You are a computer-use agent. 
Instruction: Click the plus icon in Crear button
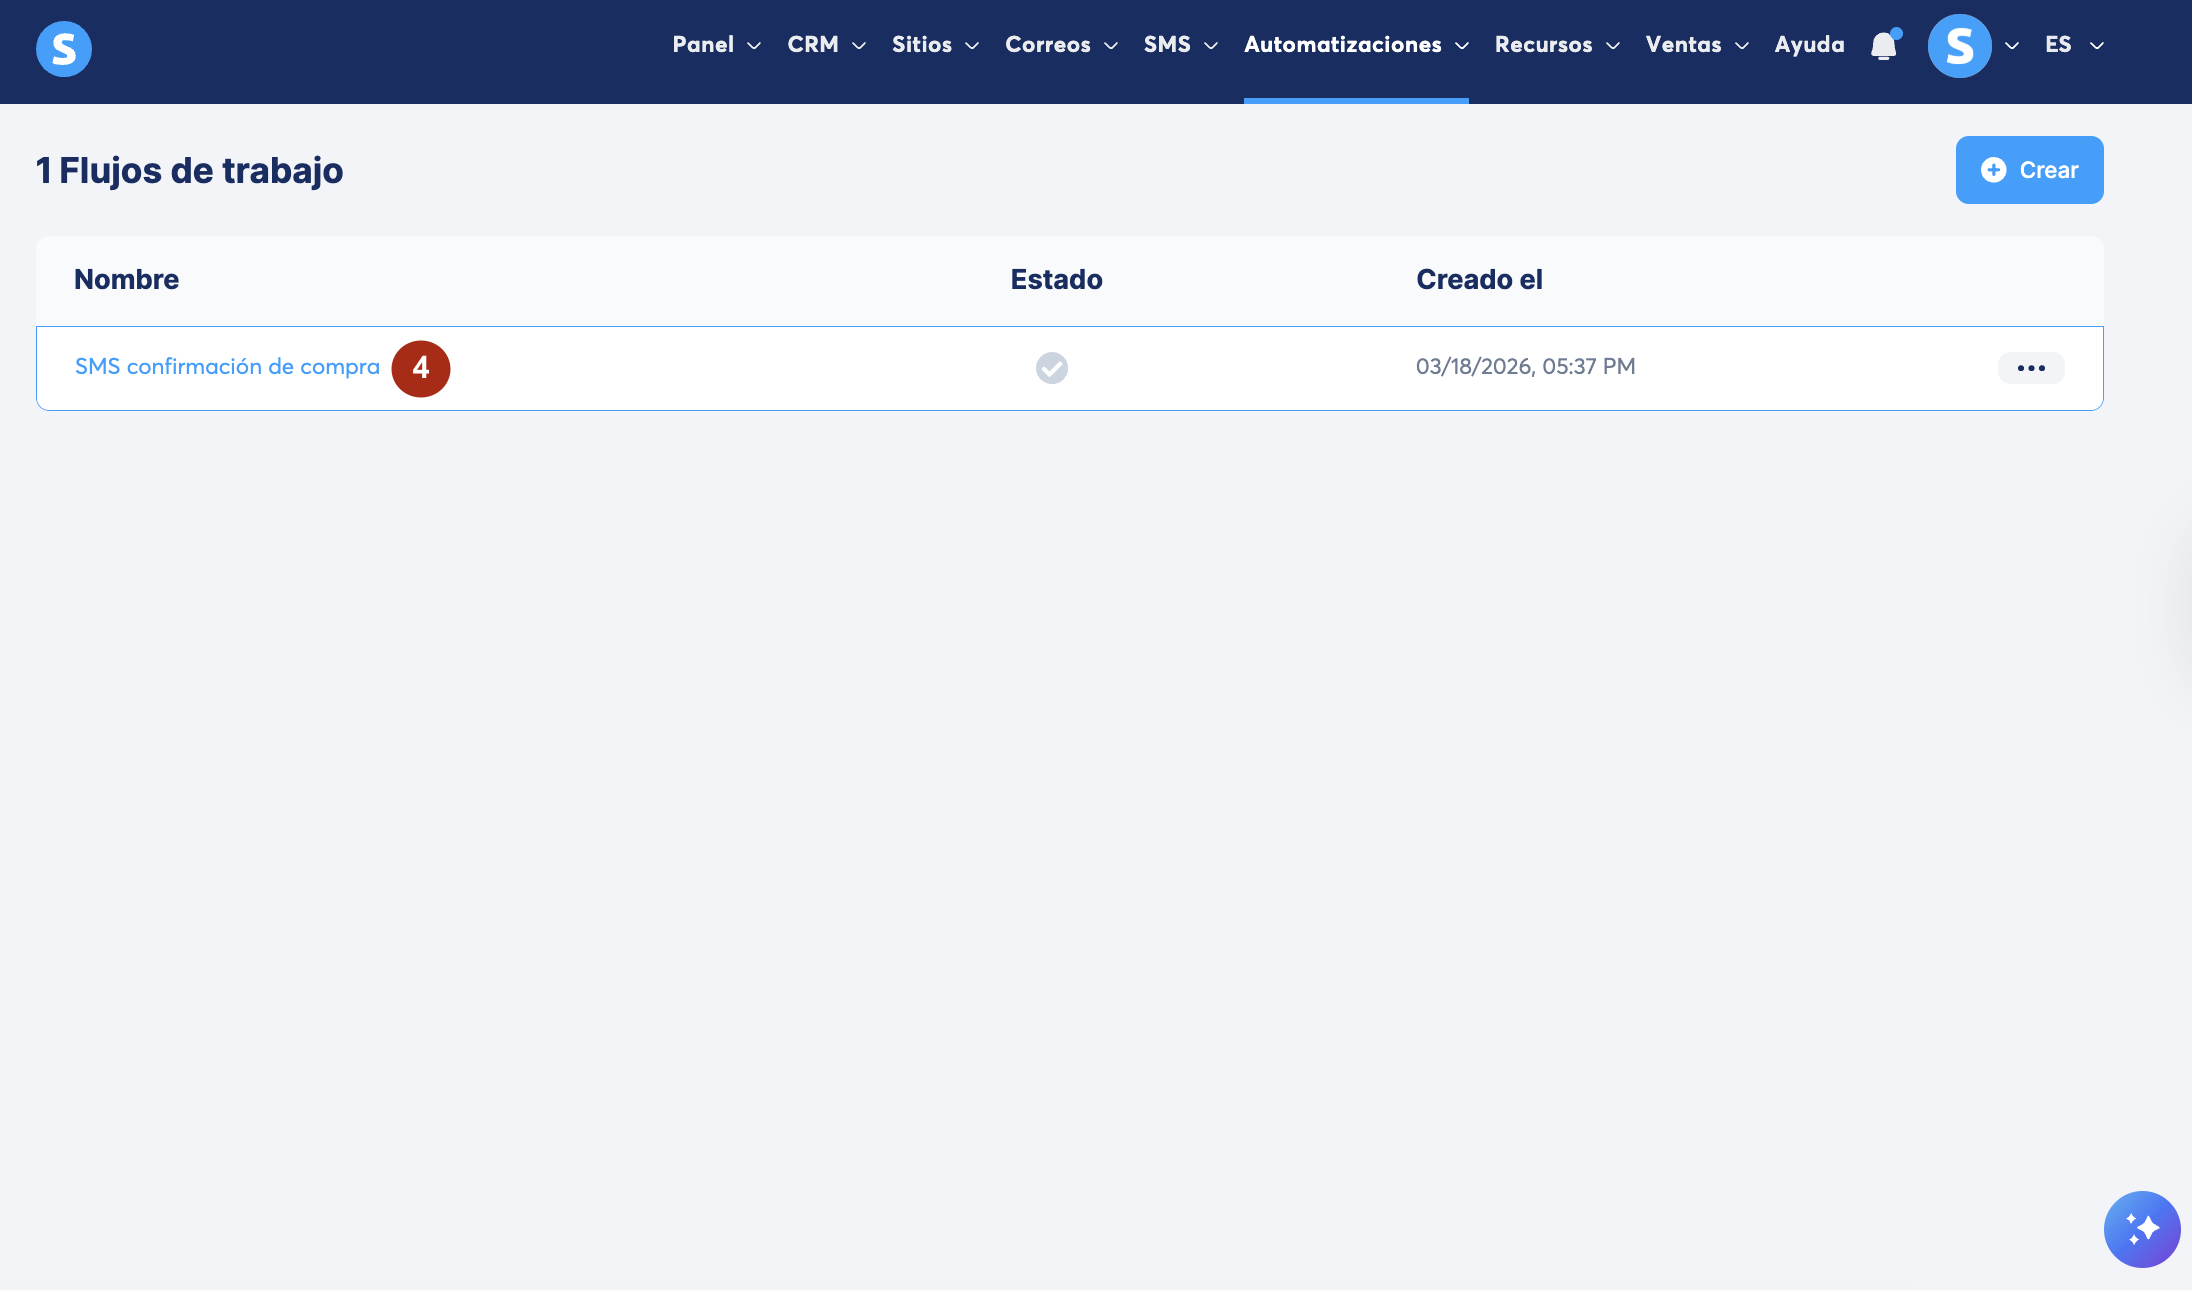point(1993,170)
